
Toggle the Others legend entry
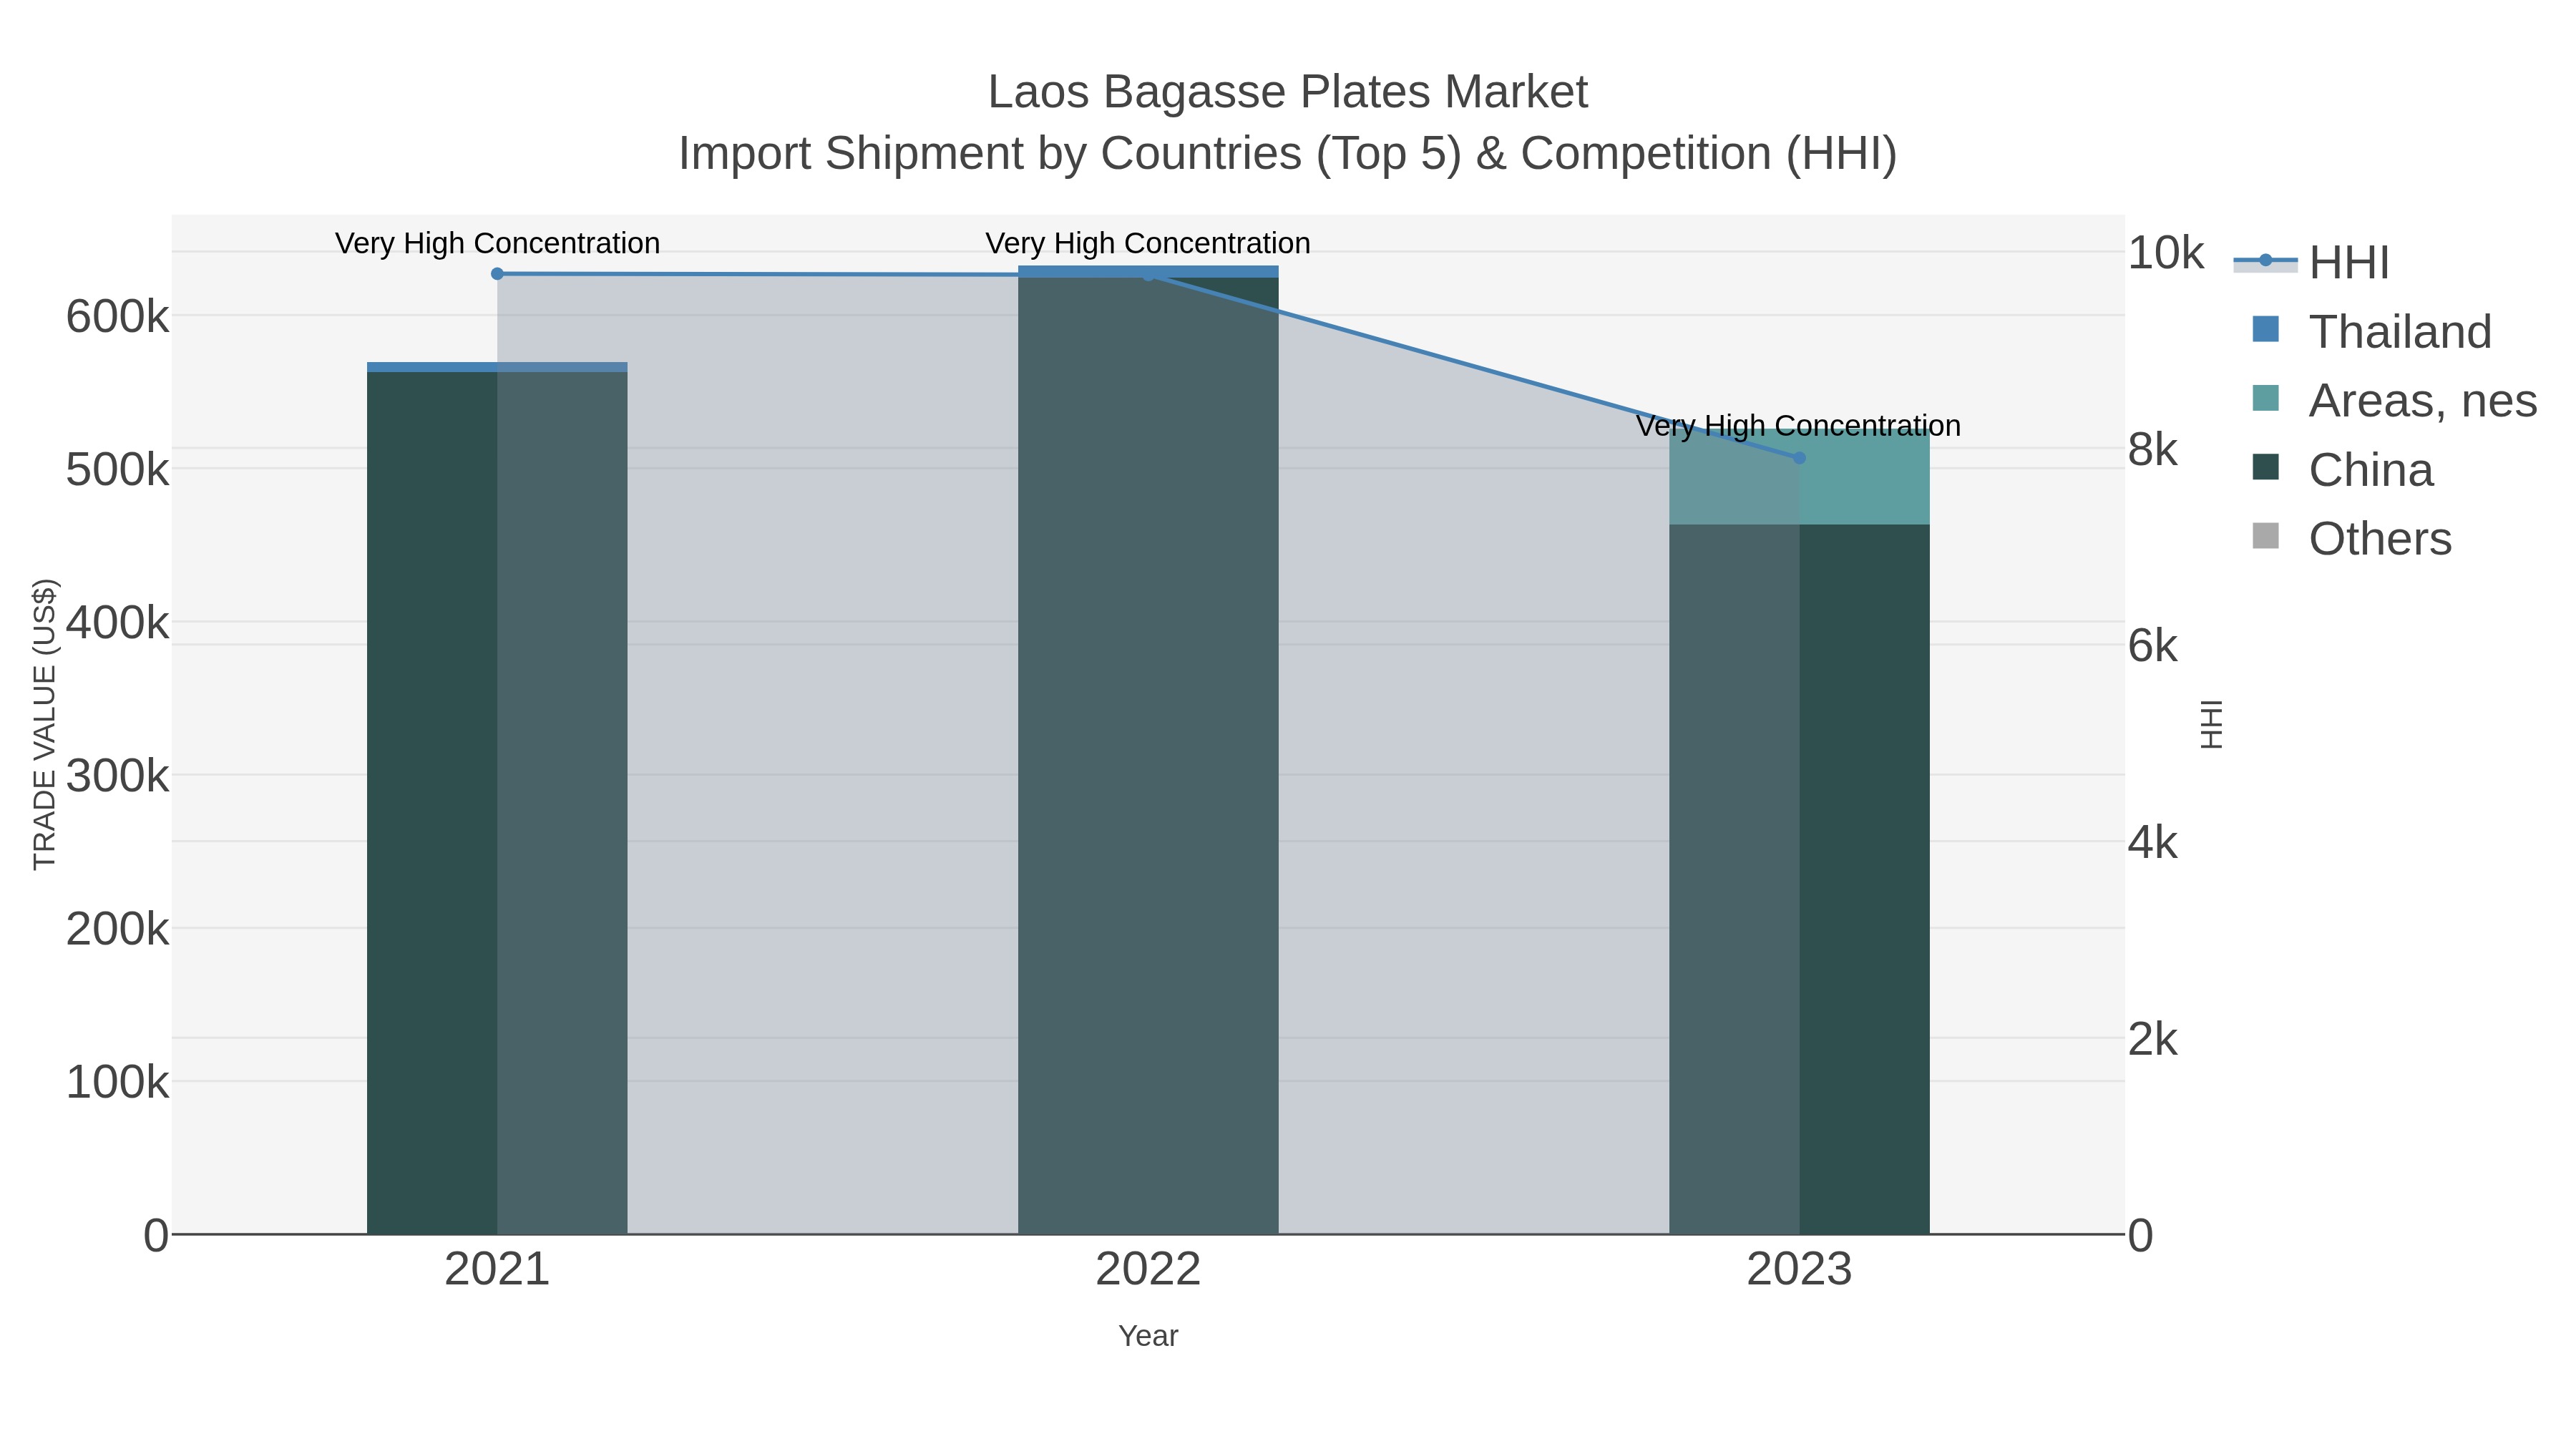pos(2351,538)
